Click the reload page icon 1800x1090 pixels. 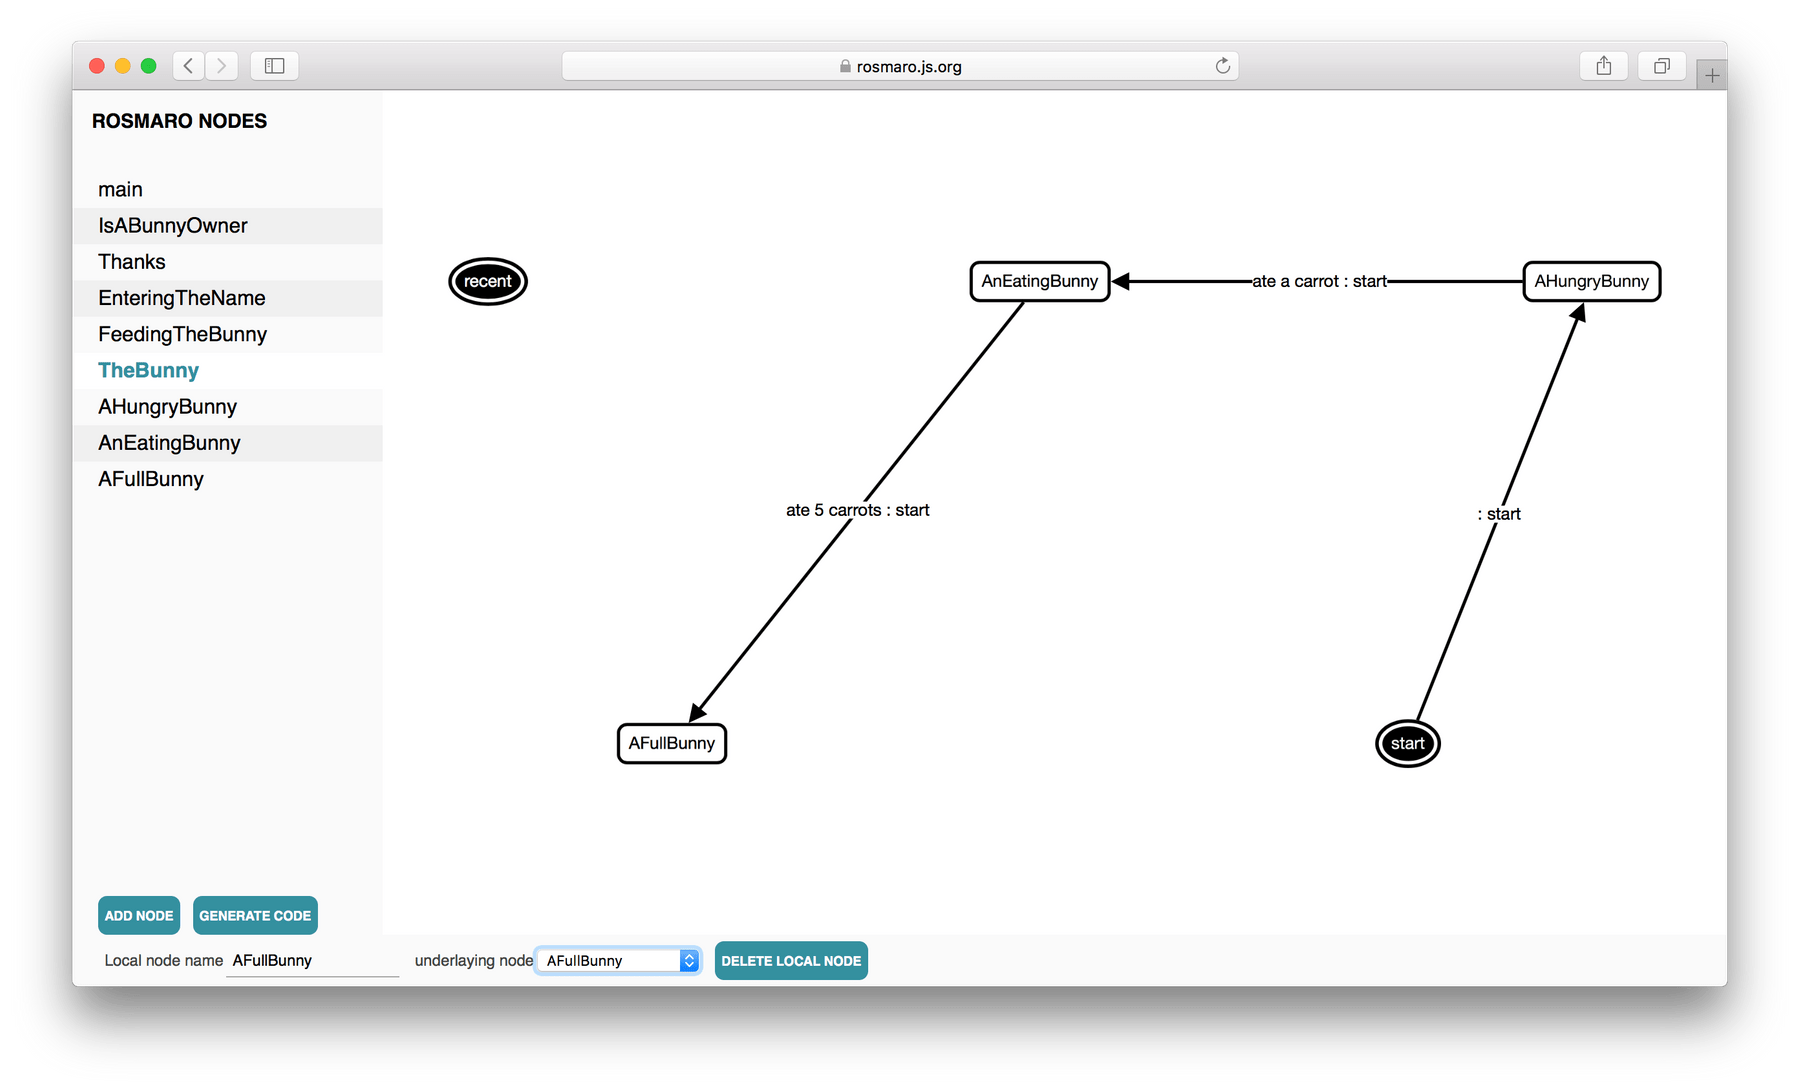[1222, 65]
